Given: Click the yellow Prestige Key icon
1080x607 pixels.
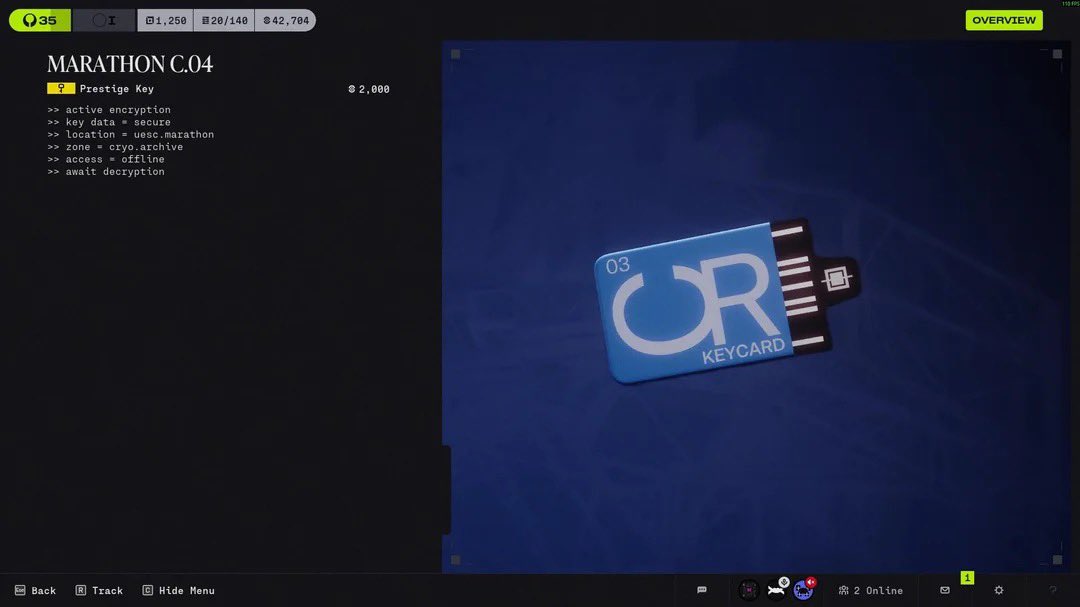Looking at the screenshot, I should [x=61, y=88].
